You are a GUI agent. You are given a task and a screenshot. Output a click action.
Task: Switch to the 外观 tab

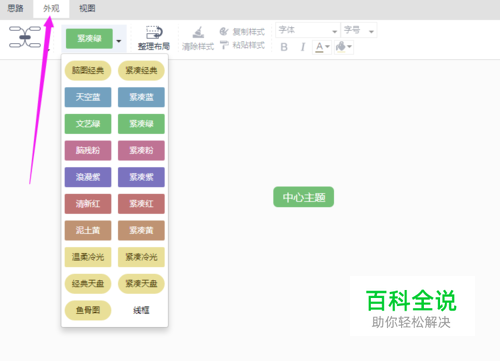(51, 8)
